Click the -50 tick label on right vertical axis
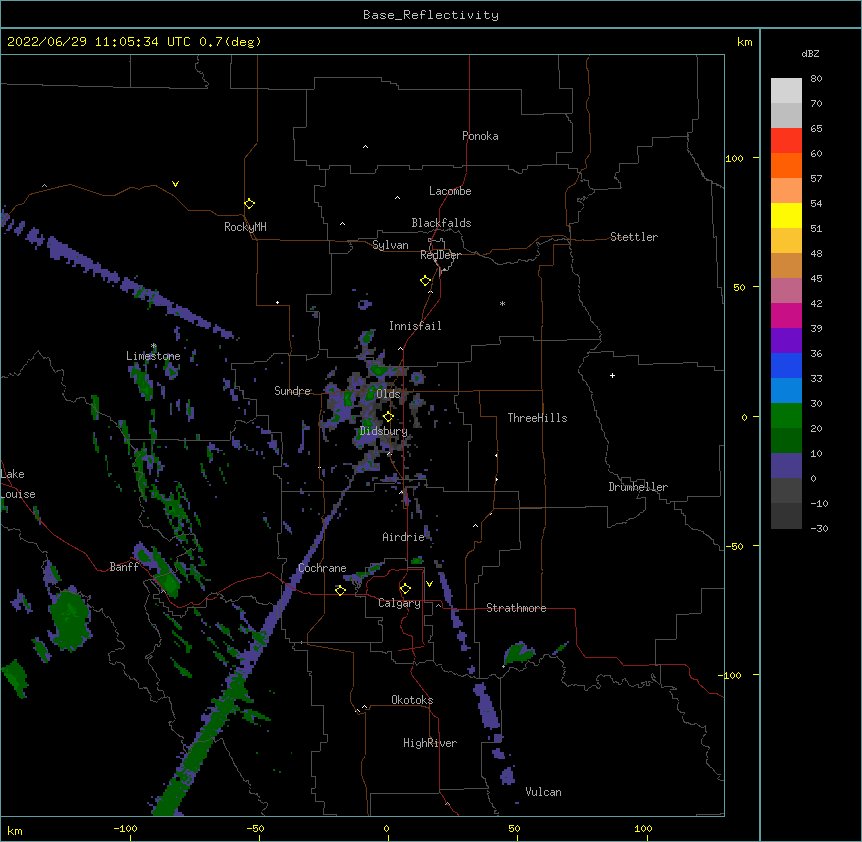 734,546
